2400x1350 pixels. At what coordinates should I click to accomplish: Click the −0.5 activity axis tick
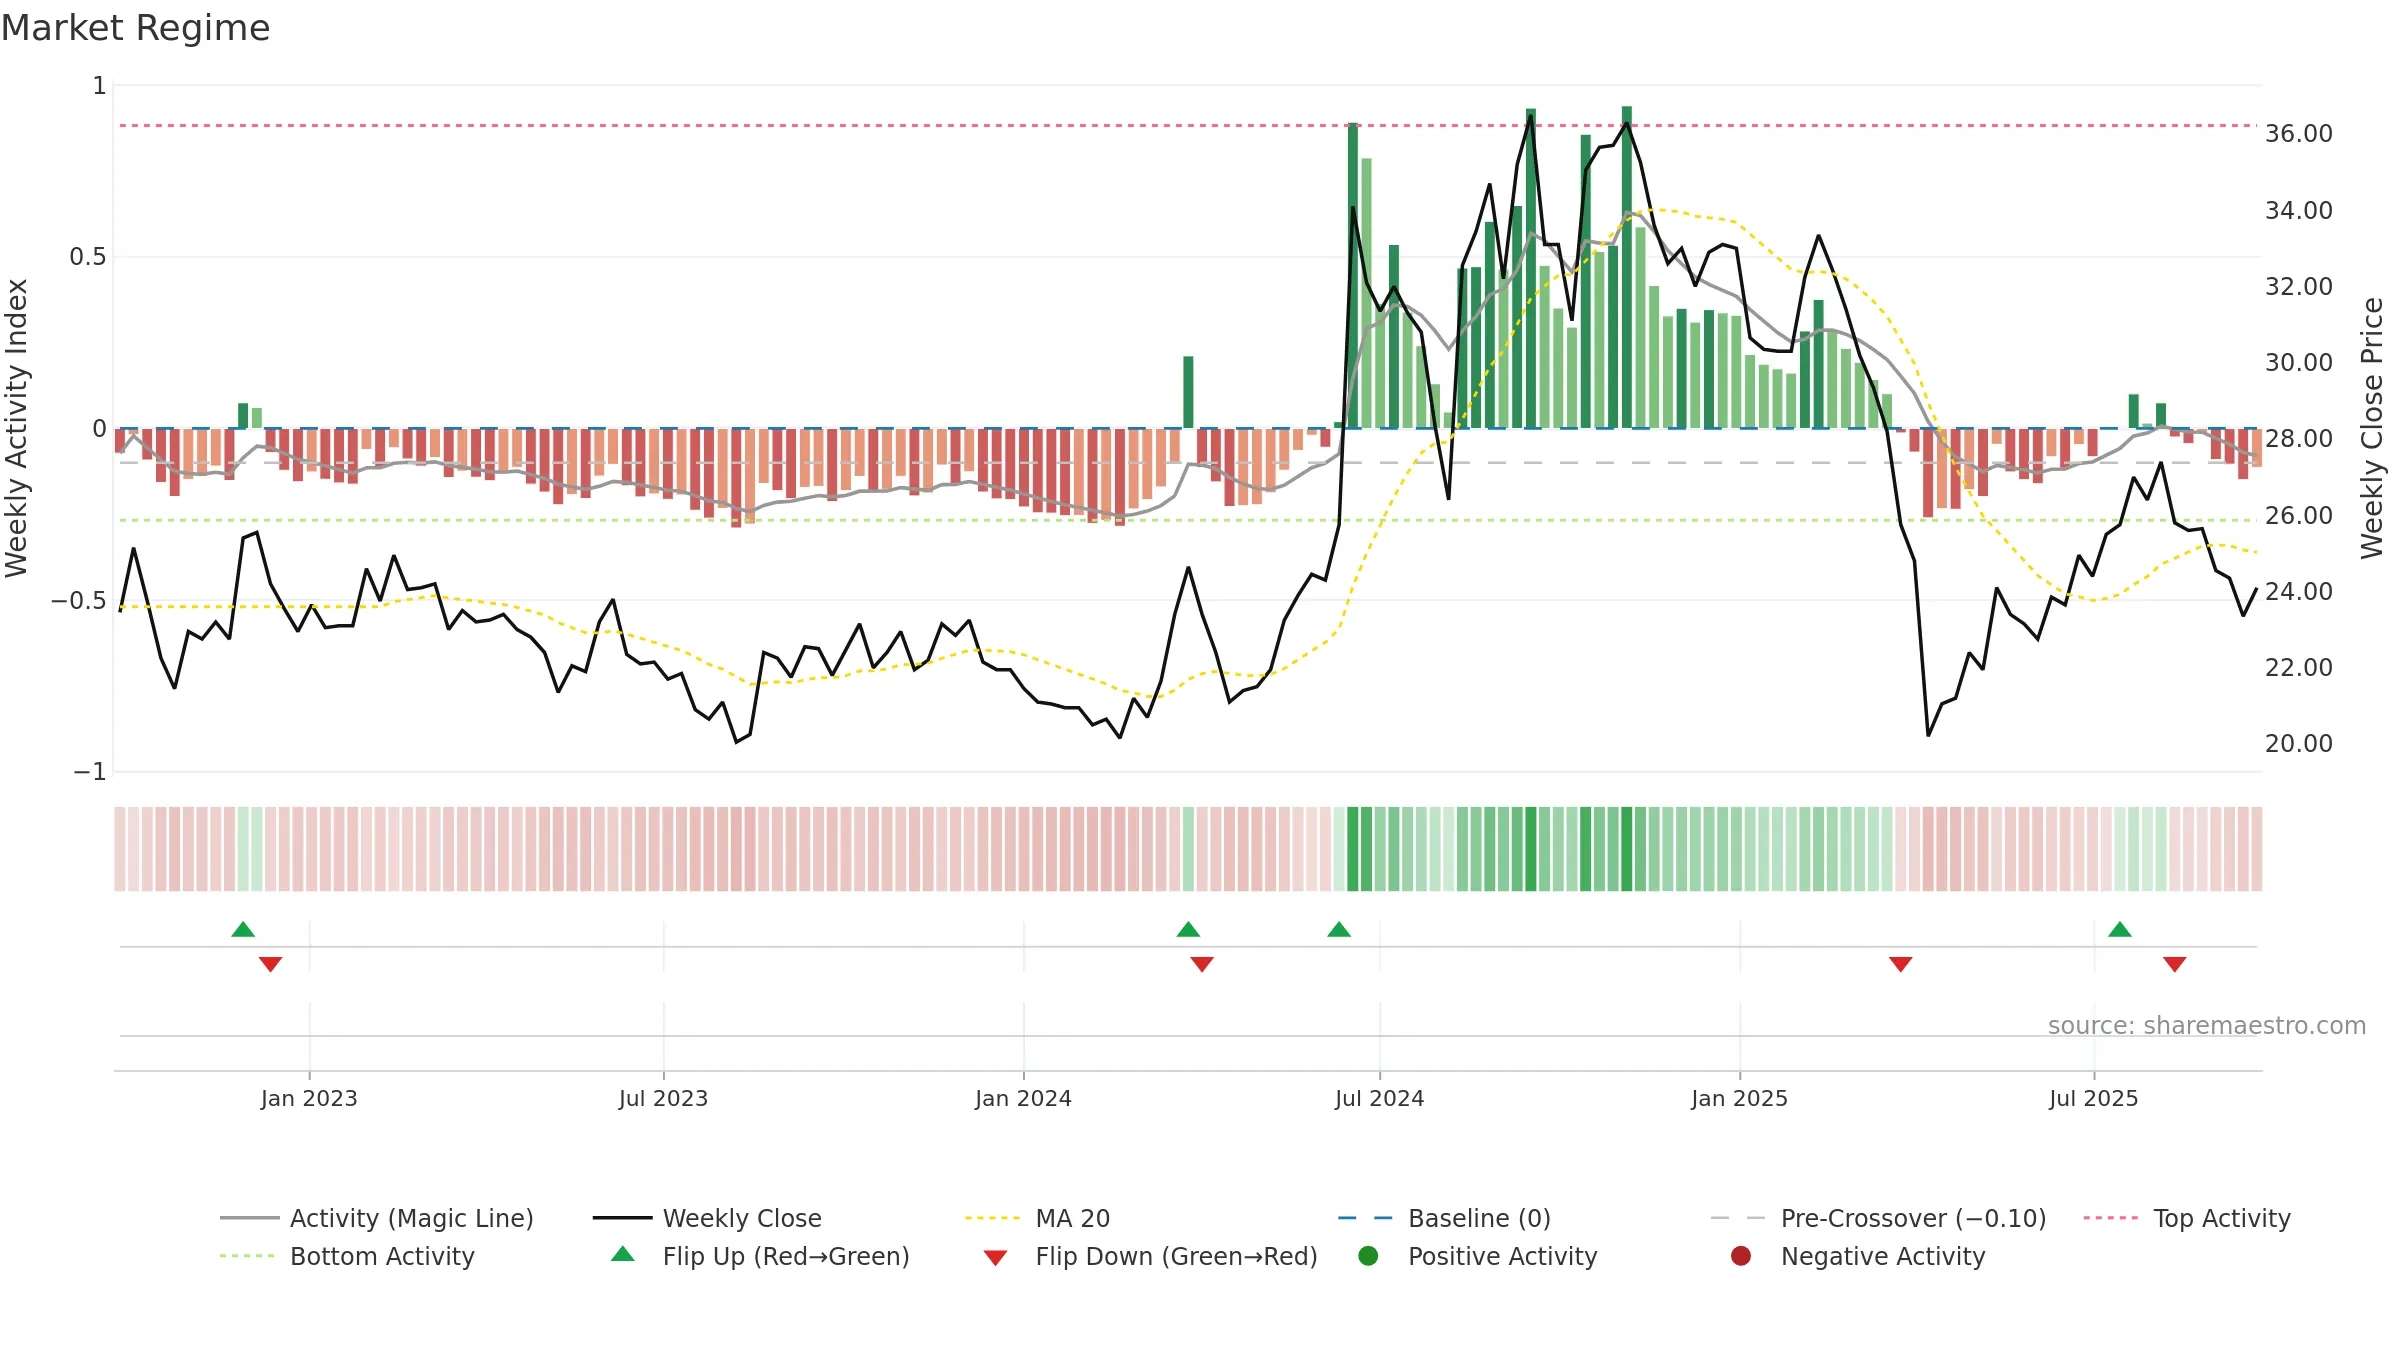(79, 600)
